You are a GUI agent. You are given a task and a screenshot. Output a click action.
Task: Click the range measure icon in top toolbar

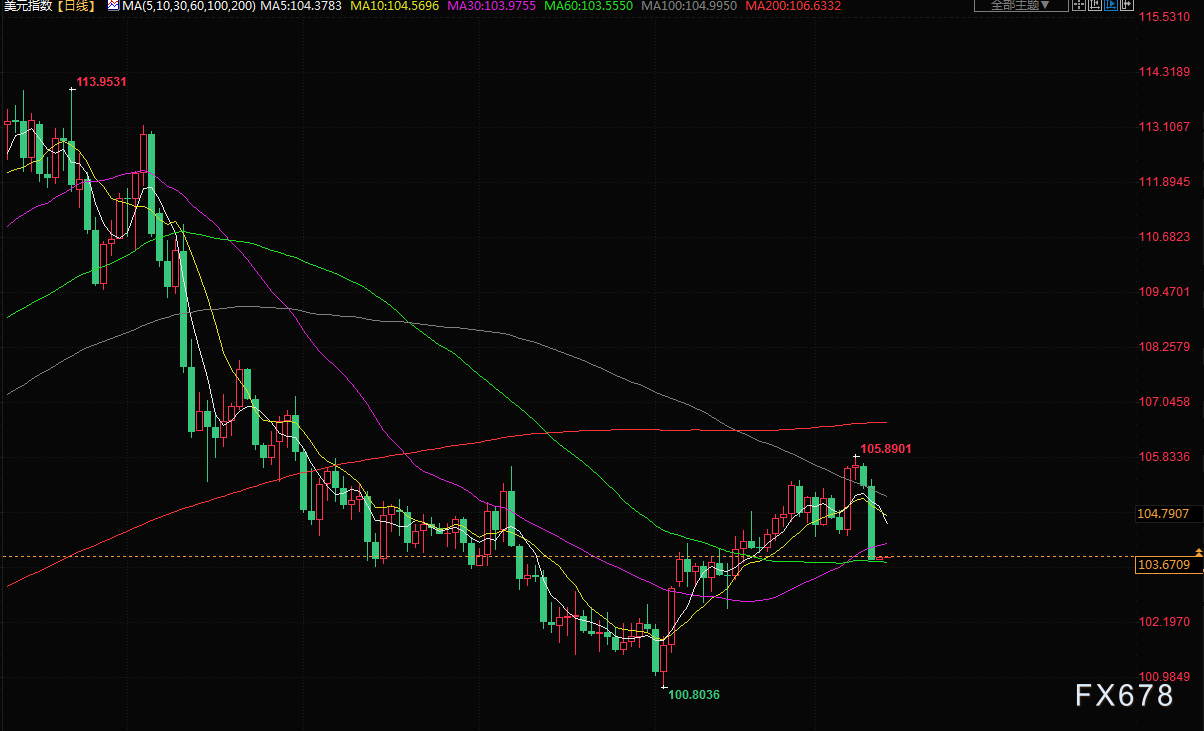1095,5
